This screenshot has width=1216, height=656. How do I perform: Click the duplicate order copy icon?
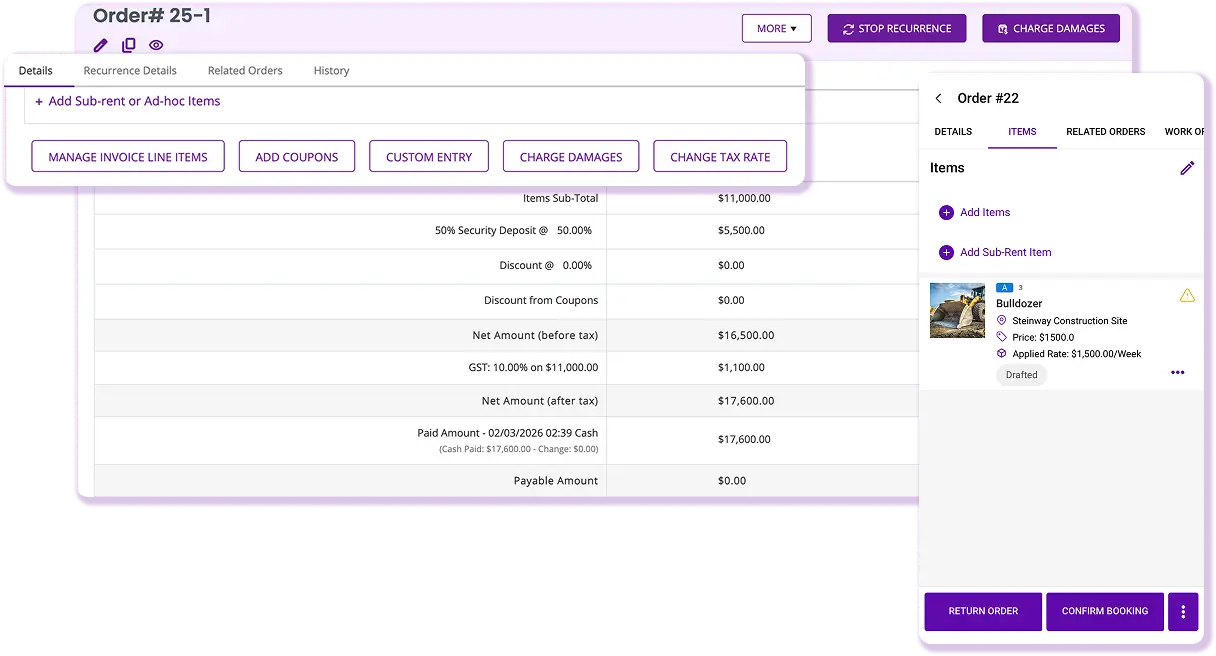pyautogui.click(x=128, y=45)
